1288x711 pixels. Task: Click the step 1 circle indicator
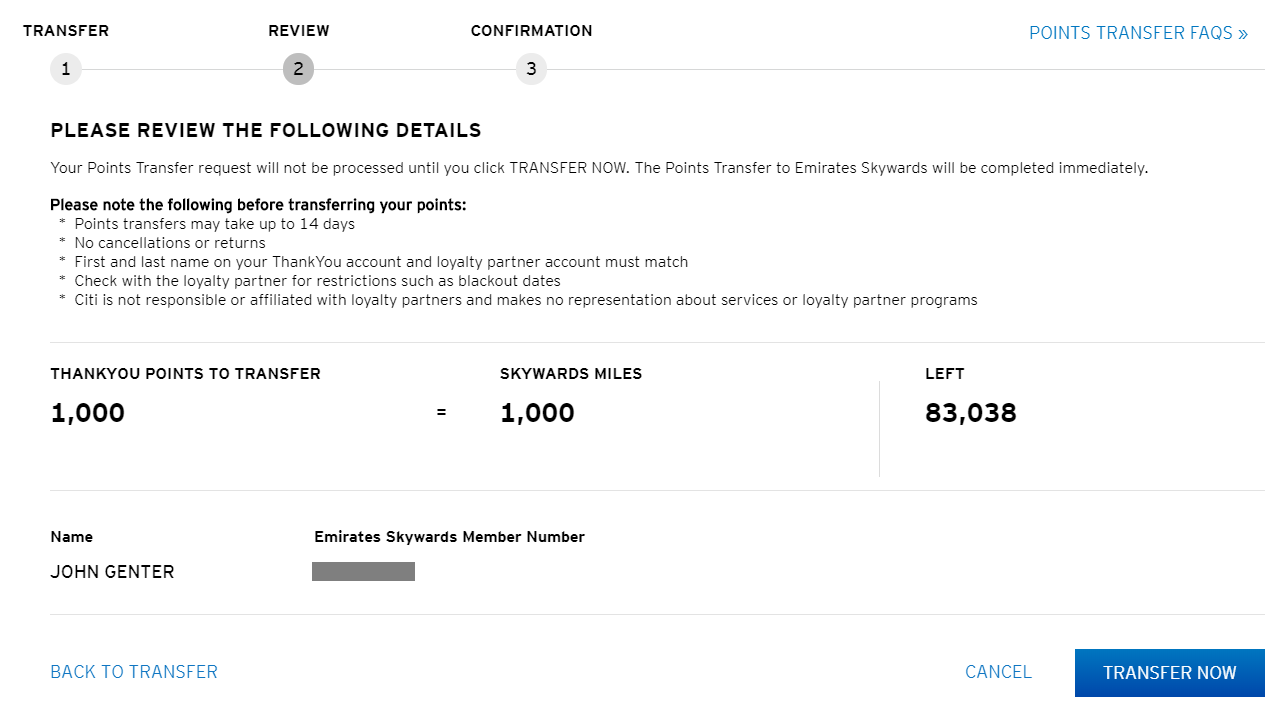click(x=65, y=69)
